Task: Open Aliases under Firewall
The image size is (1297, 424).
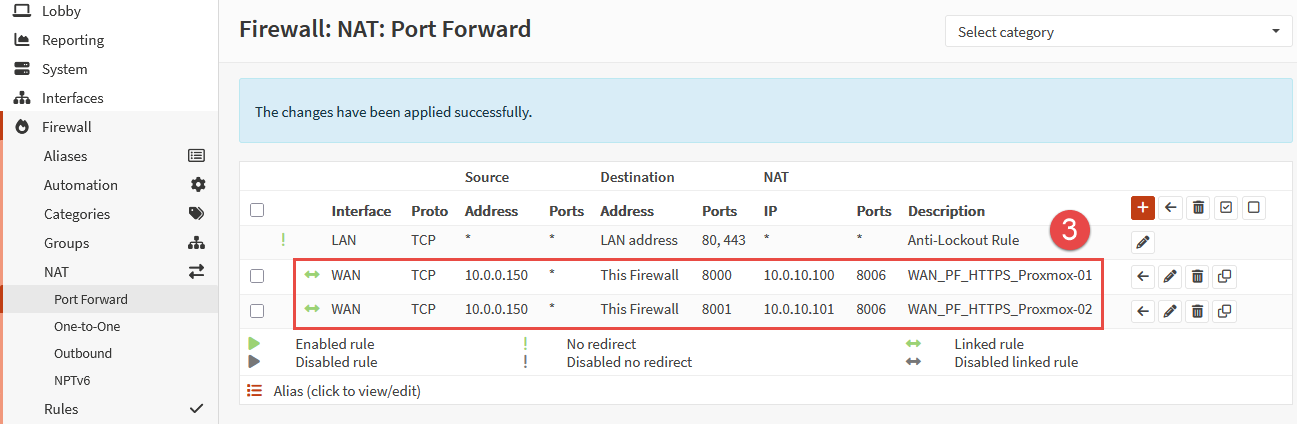Action: pos(65,156)
